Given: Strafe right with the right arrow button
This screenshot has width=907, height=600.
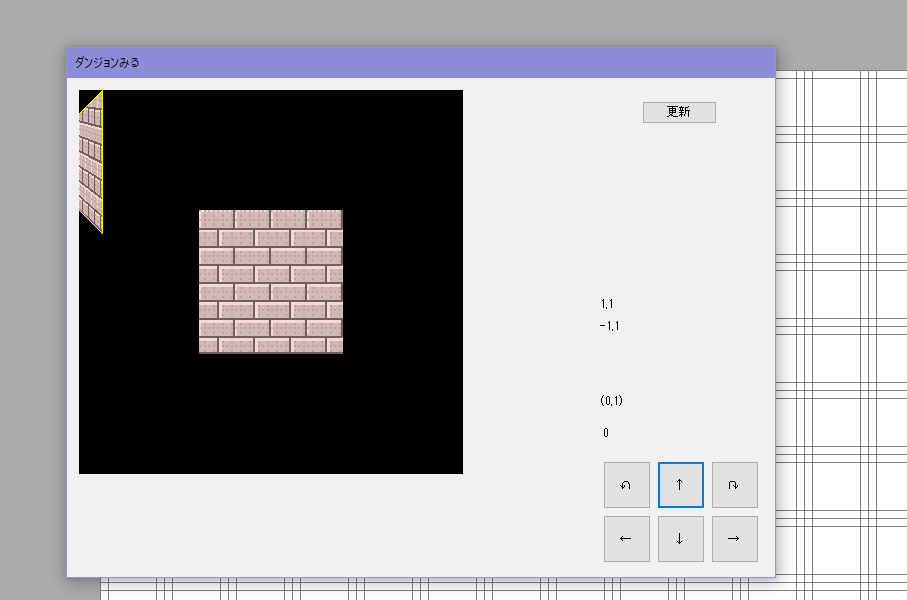Looking at the screenshot, I should click(735, 539).
